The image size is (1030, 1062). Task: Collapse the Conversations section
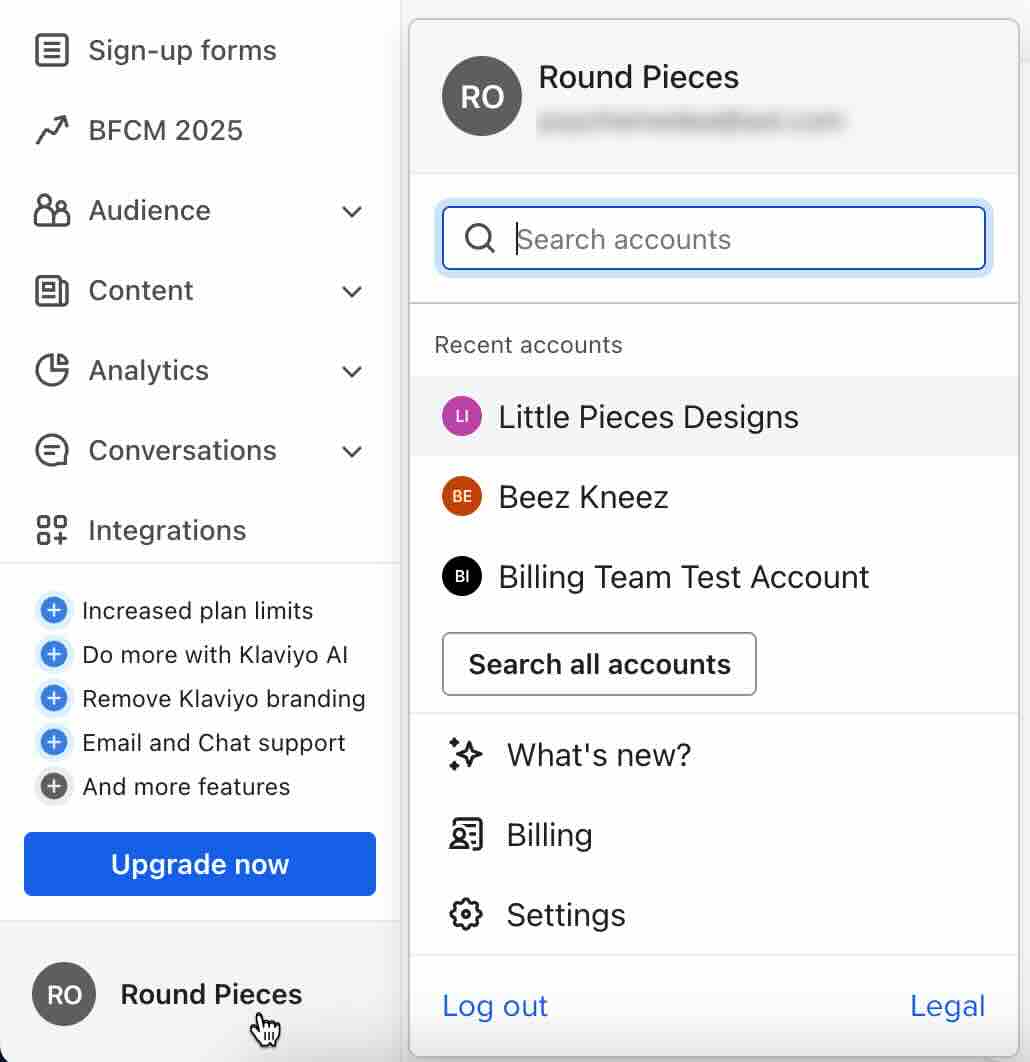(x=351, y=451)
